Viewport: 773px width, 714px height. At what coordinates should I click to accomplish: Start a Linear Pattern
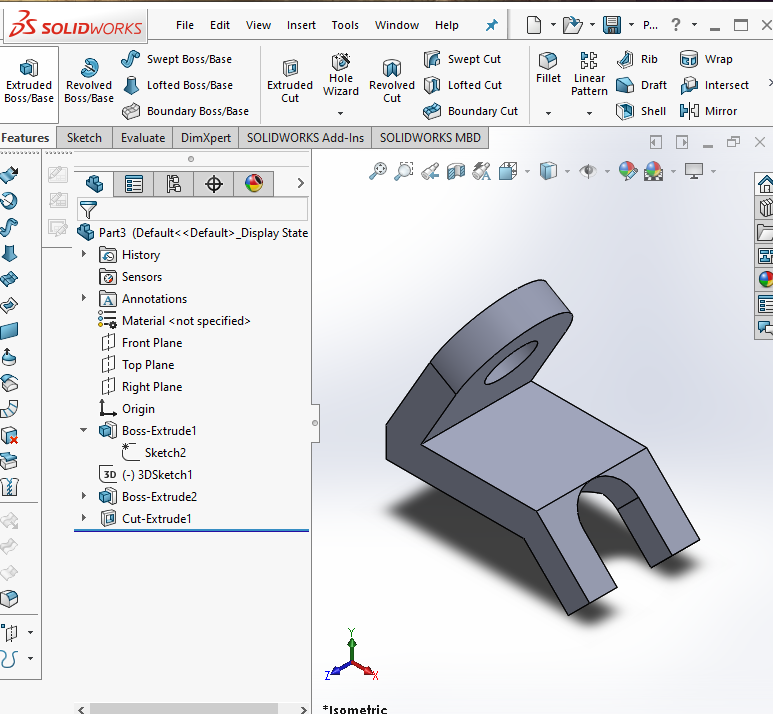tap(589, 74)
